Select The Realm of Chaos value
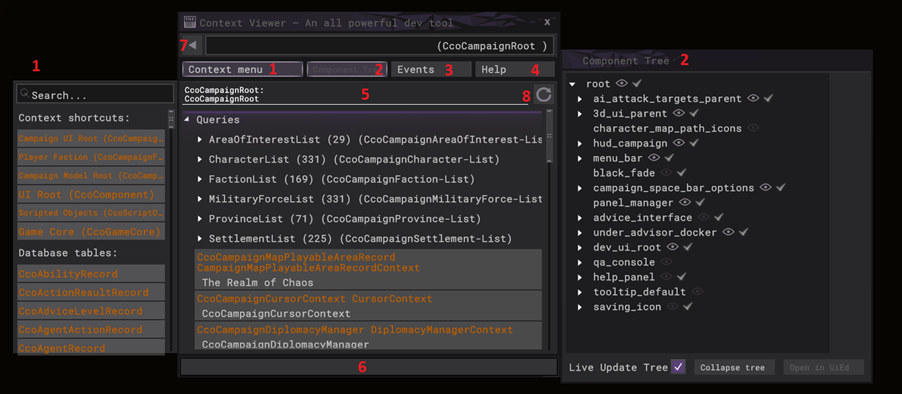This screenshot has height=394, width=902. click(x=258, y=283)
